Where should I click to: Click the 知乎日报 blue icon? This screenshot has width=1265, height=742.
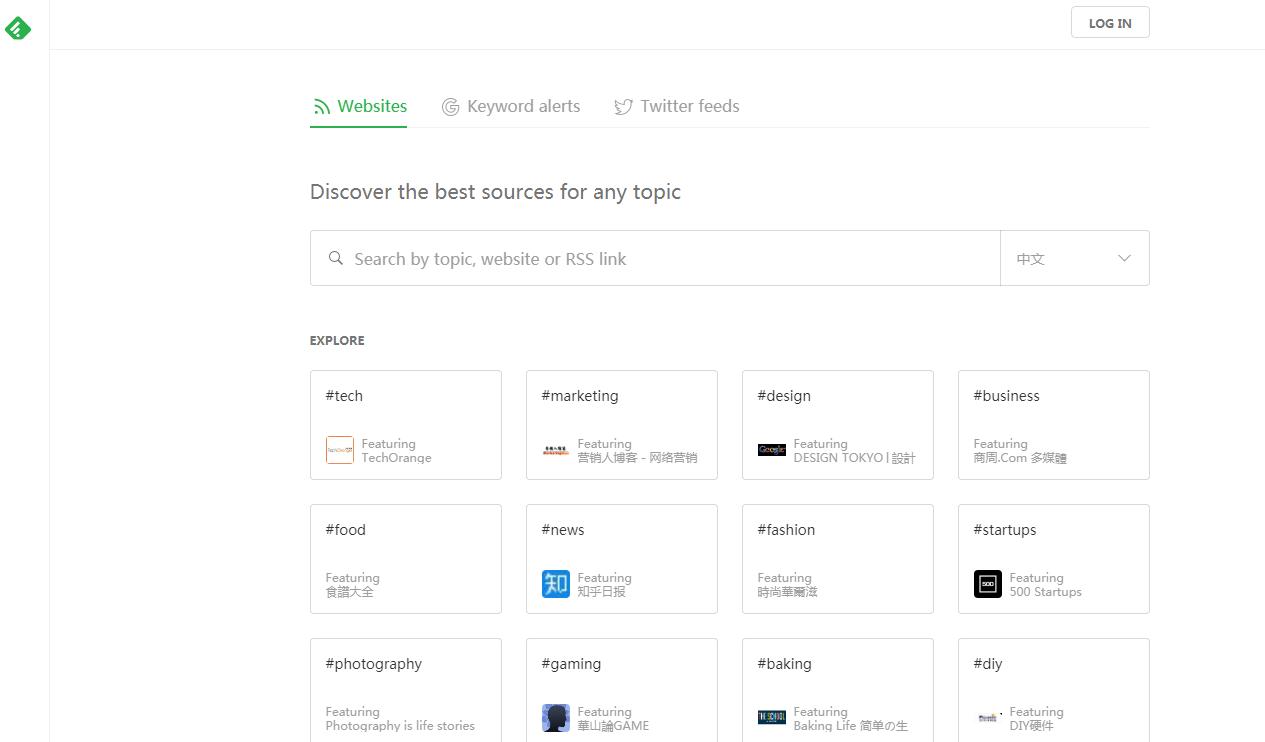[x=556, y=584]
